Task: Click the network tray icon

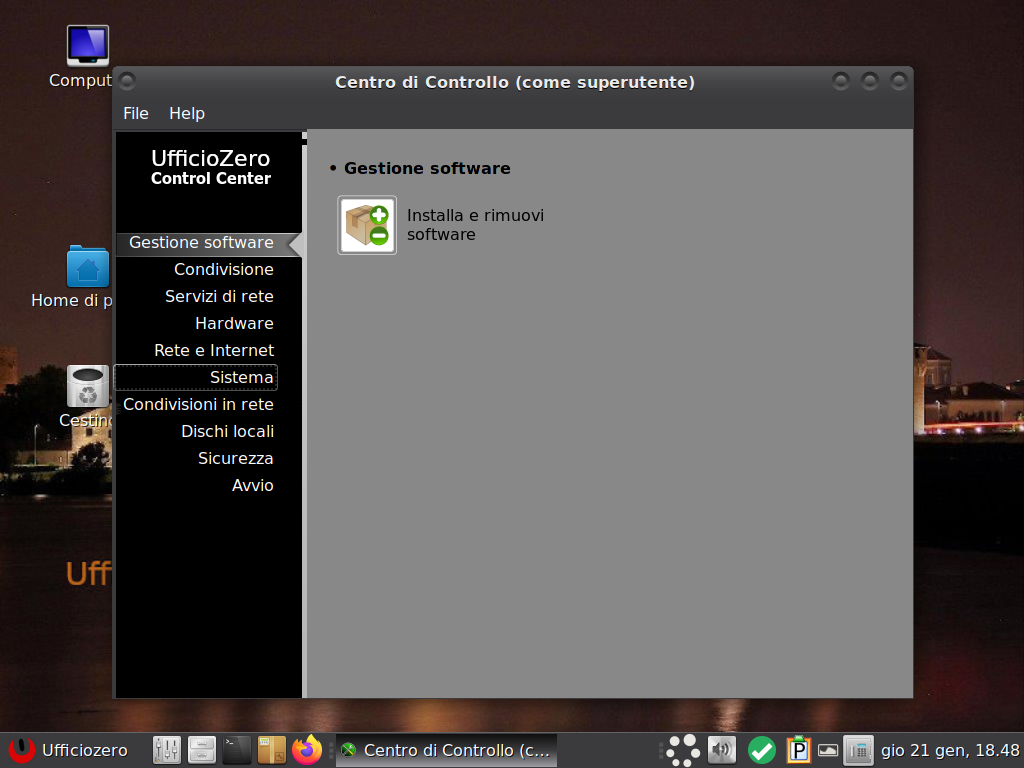Action: pyautogui.click(x=827, y=750)
